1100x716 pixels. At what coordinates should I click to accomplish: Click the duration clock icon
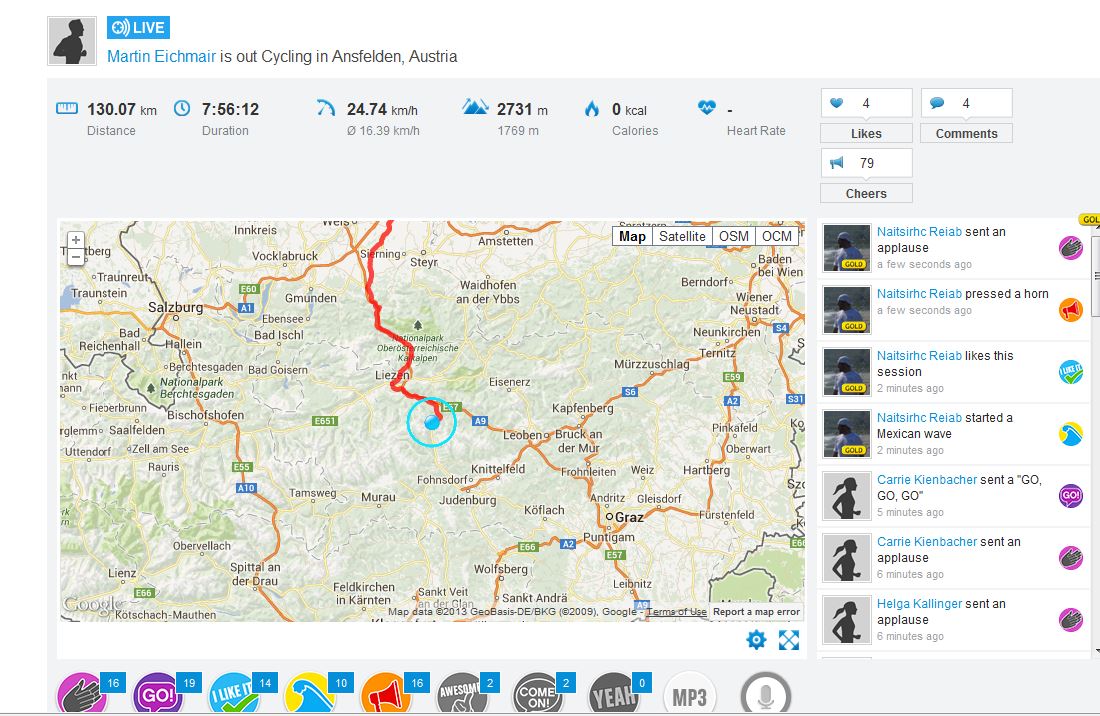[182, 108]
